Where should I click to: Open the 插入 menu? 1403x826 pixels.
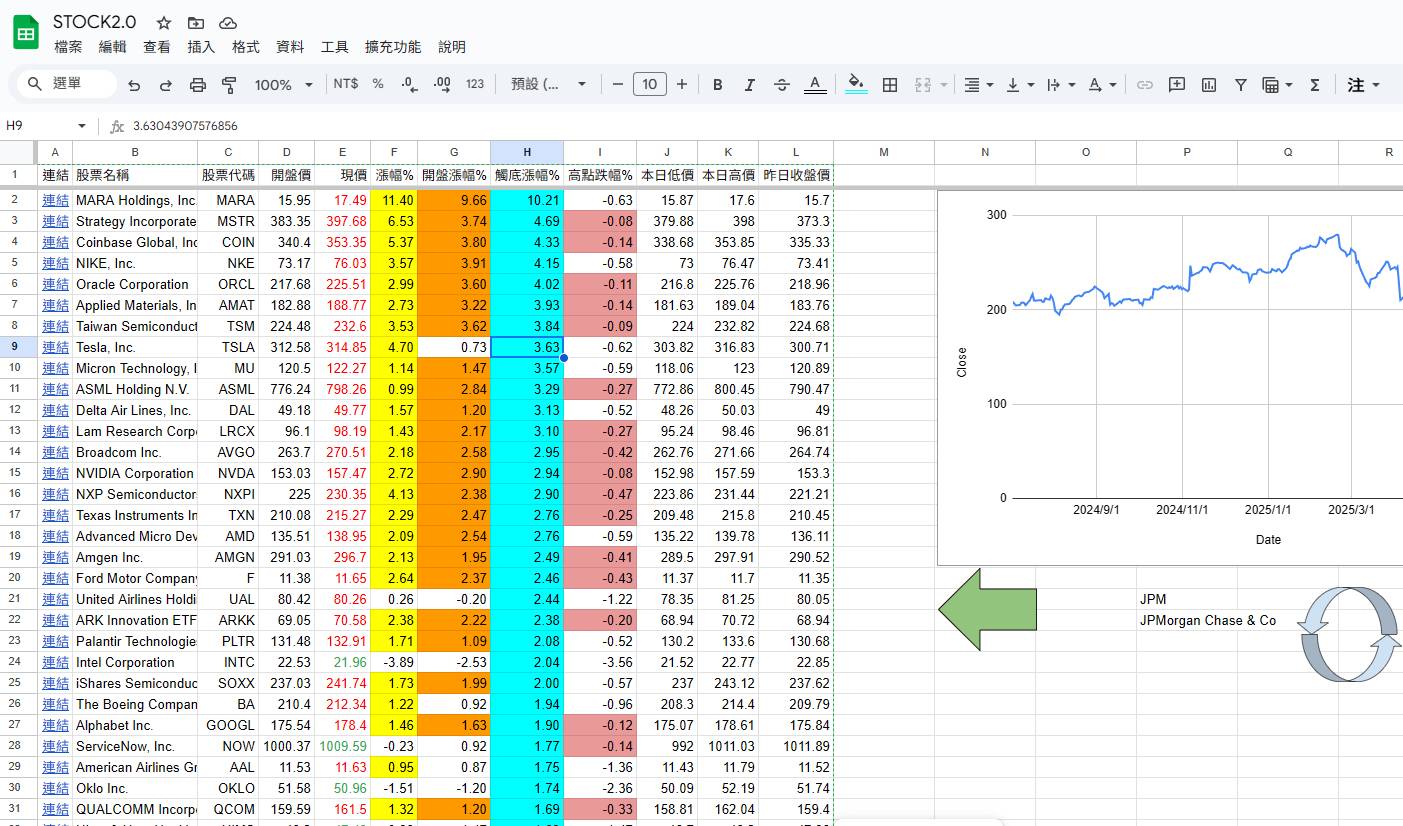[x=201, y=47]
